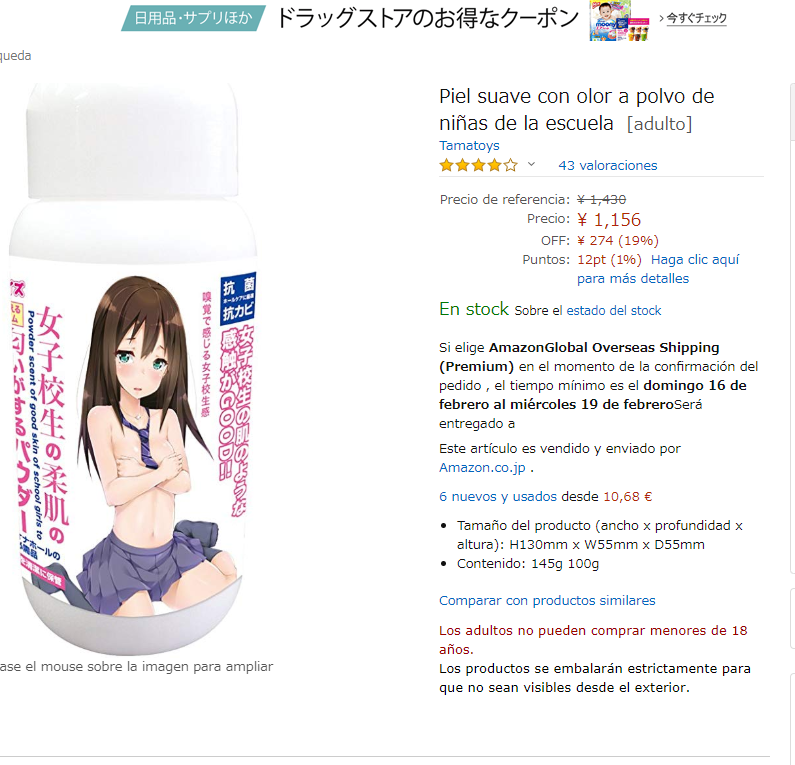Image resolution: width=795 pixels, height=765 pixels.
Task: Click the small arrow before 今すぐチェック
Action: point(661,18)
